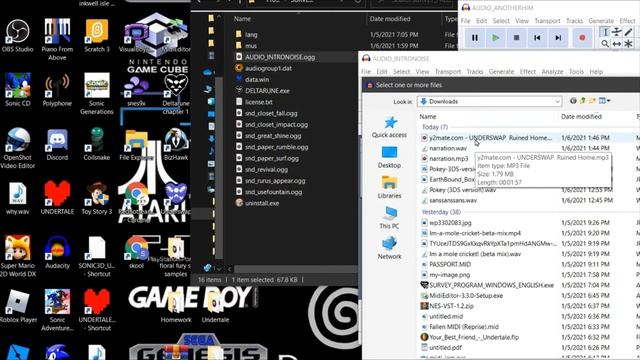The image size is (640, 360).
Task: Open Quick access in dialog sidebar
Action: 389,127
